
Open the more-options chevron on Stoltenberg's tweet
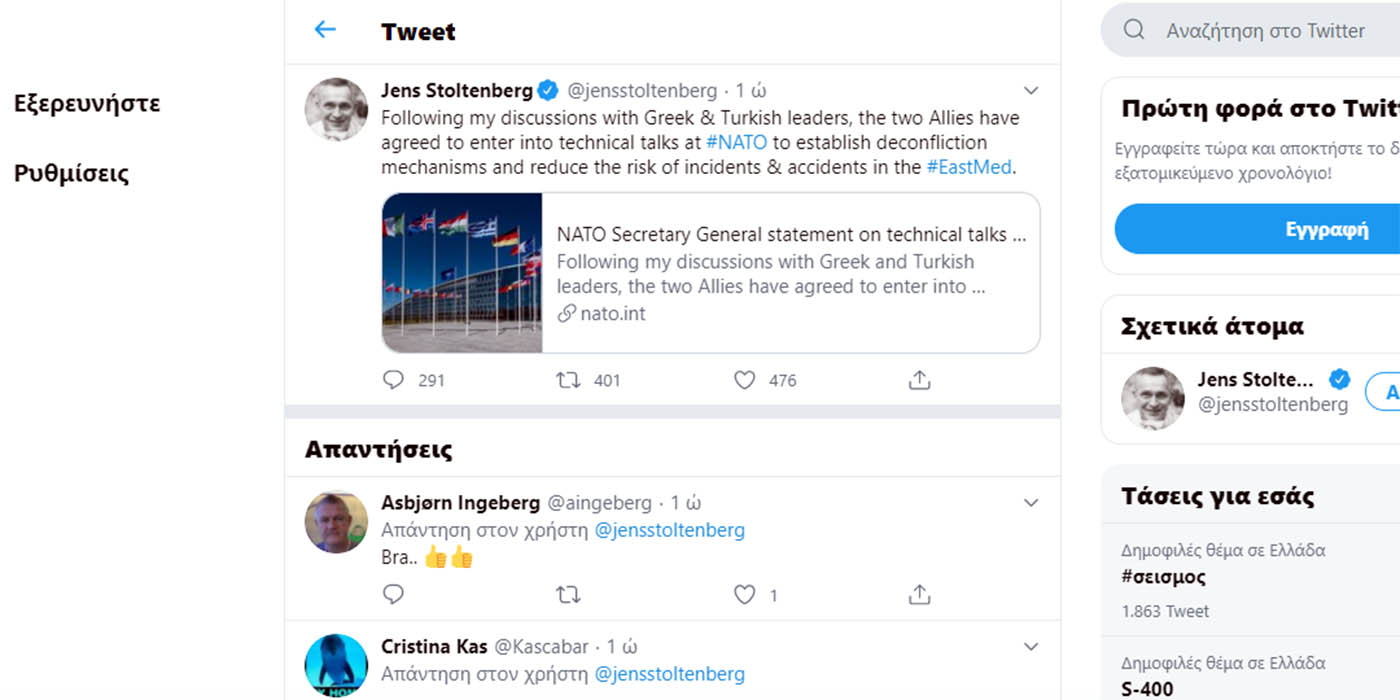pos(1031,91)
